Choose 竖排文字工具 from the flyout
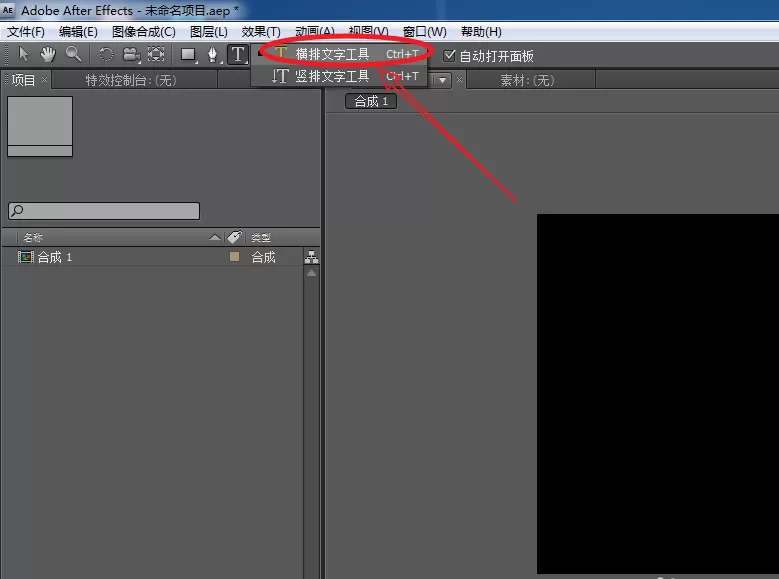The height and width of the screenshot is (579, 779). pos(340,76)
